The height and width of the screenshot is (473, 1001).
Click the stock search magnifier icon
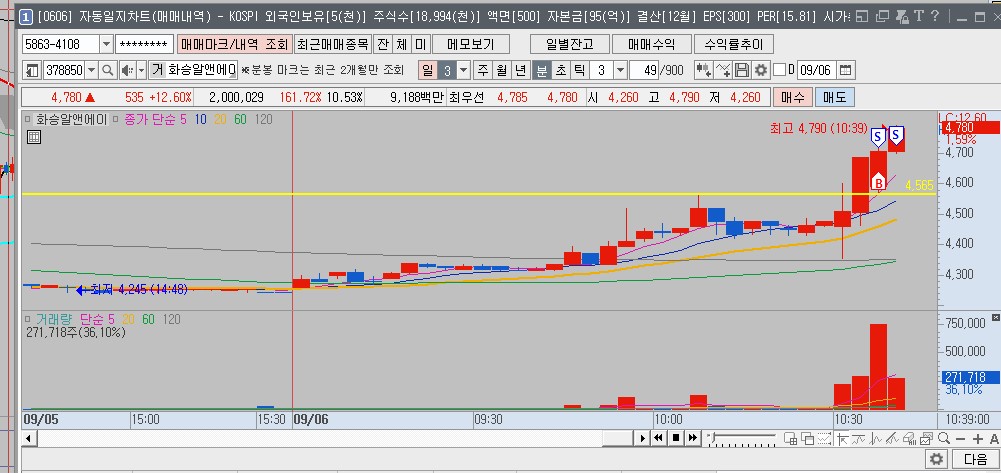[x=109, y=70]
